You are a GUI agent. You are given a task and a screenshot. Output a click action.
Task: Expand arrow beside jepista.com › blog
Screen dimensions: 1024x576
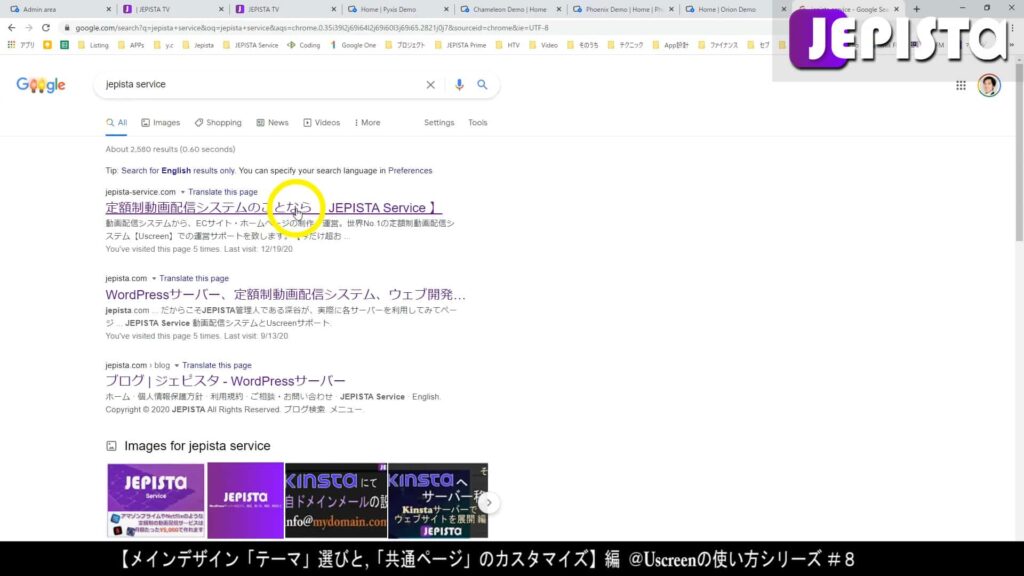(176, 366)
